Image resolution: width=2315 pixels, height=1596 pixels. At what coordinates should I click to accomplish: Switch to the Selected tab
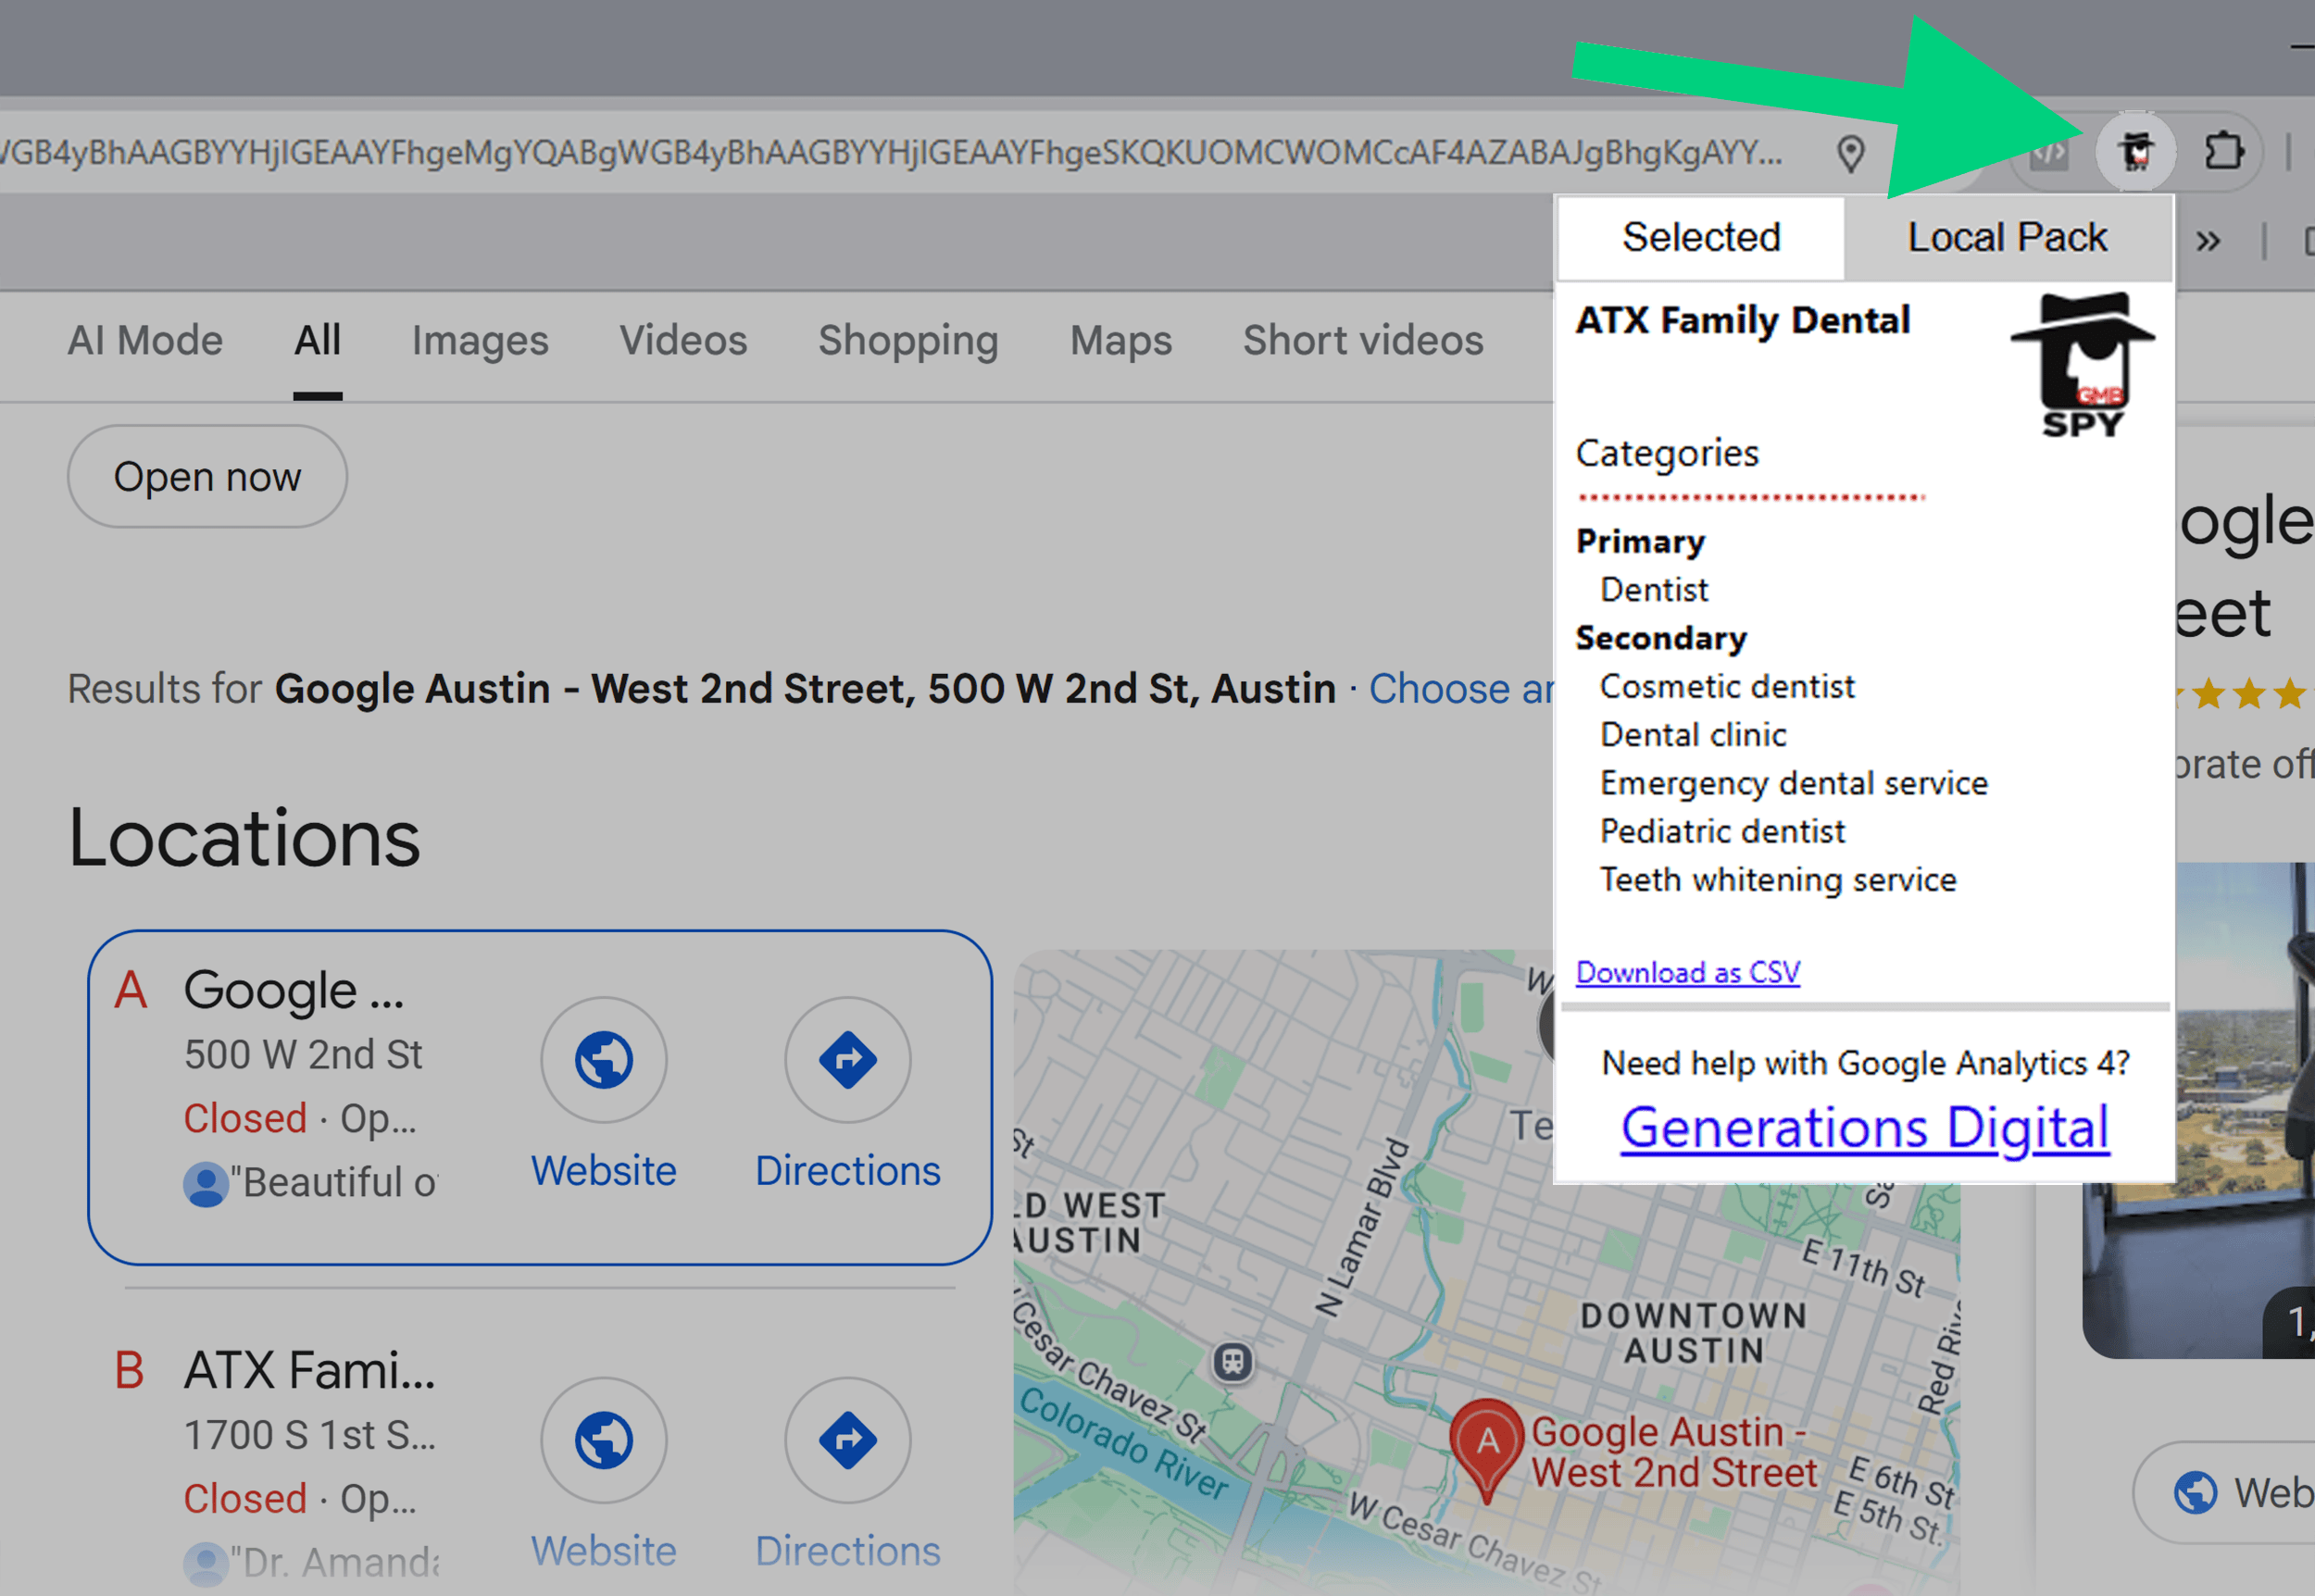(x=1701, y=237)
